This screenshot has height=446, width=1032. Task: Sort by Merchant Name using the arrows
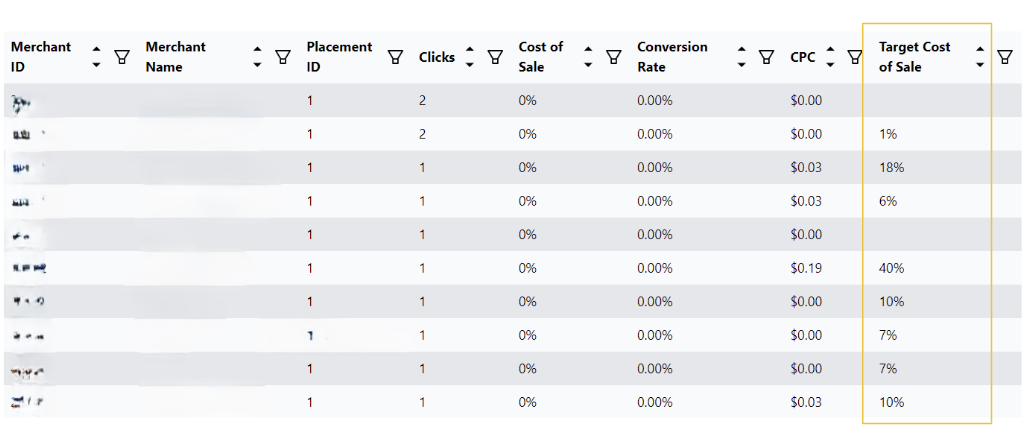click(x=257, y=57)
